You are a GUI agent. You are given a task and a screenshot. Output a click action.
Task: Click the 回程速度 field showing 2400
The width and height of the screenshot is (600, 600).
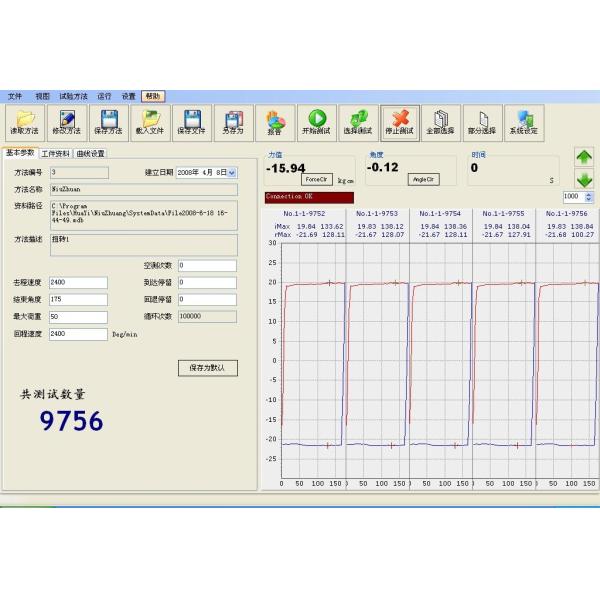pos(78,334)
